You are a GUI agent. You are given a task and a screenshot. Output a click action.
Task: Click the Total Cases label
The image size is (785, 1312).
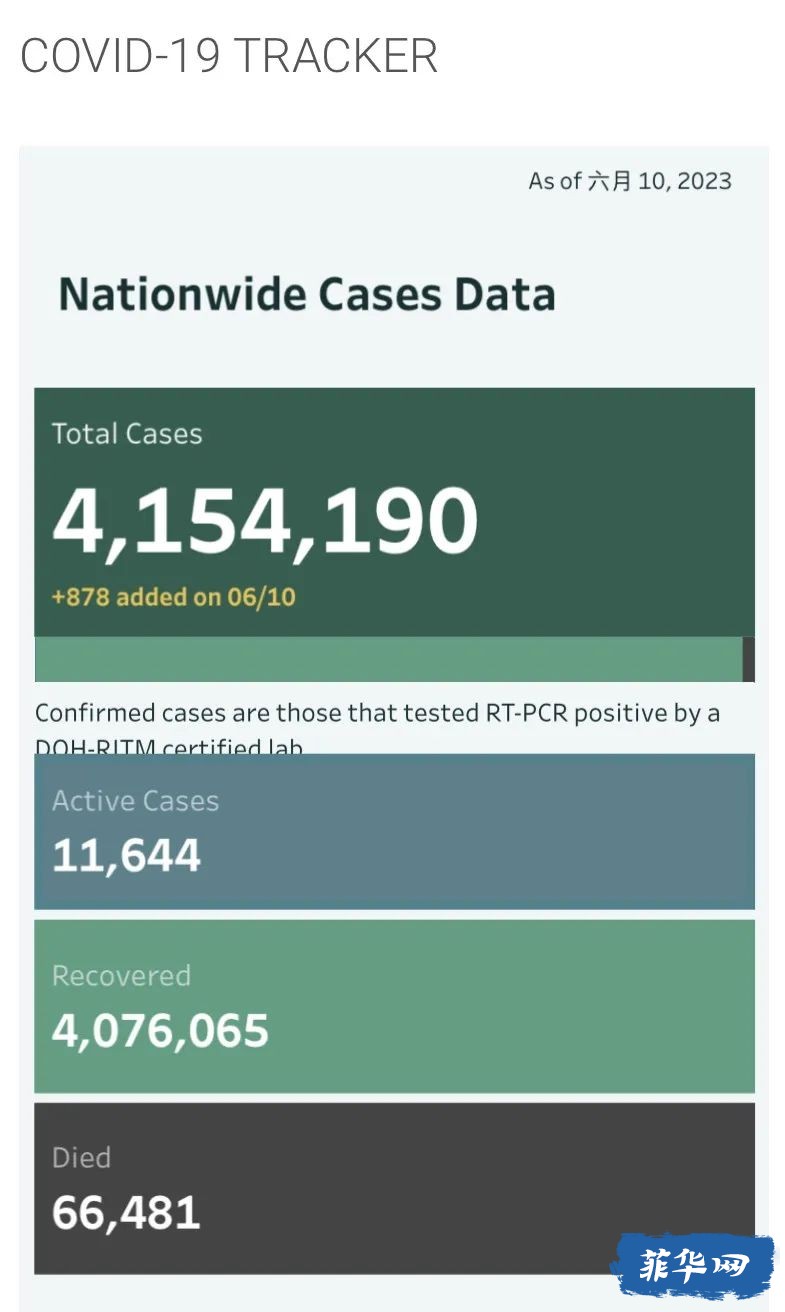point(127,434)
